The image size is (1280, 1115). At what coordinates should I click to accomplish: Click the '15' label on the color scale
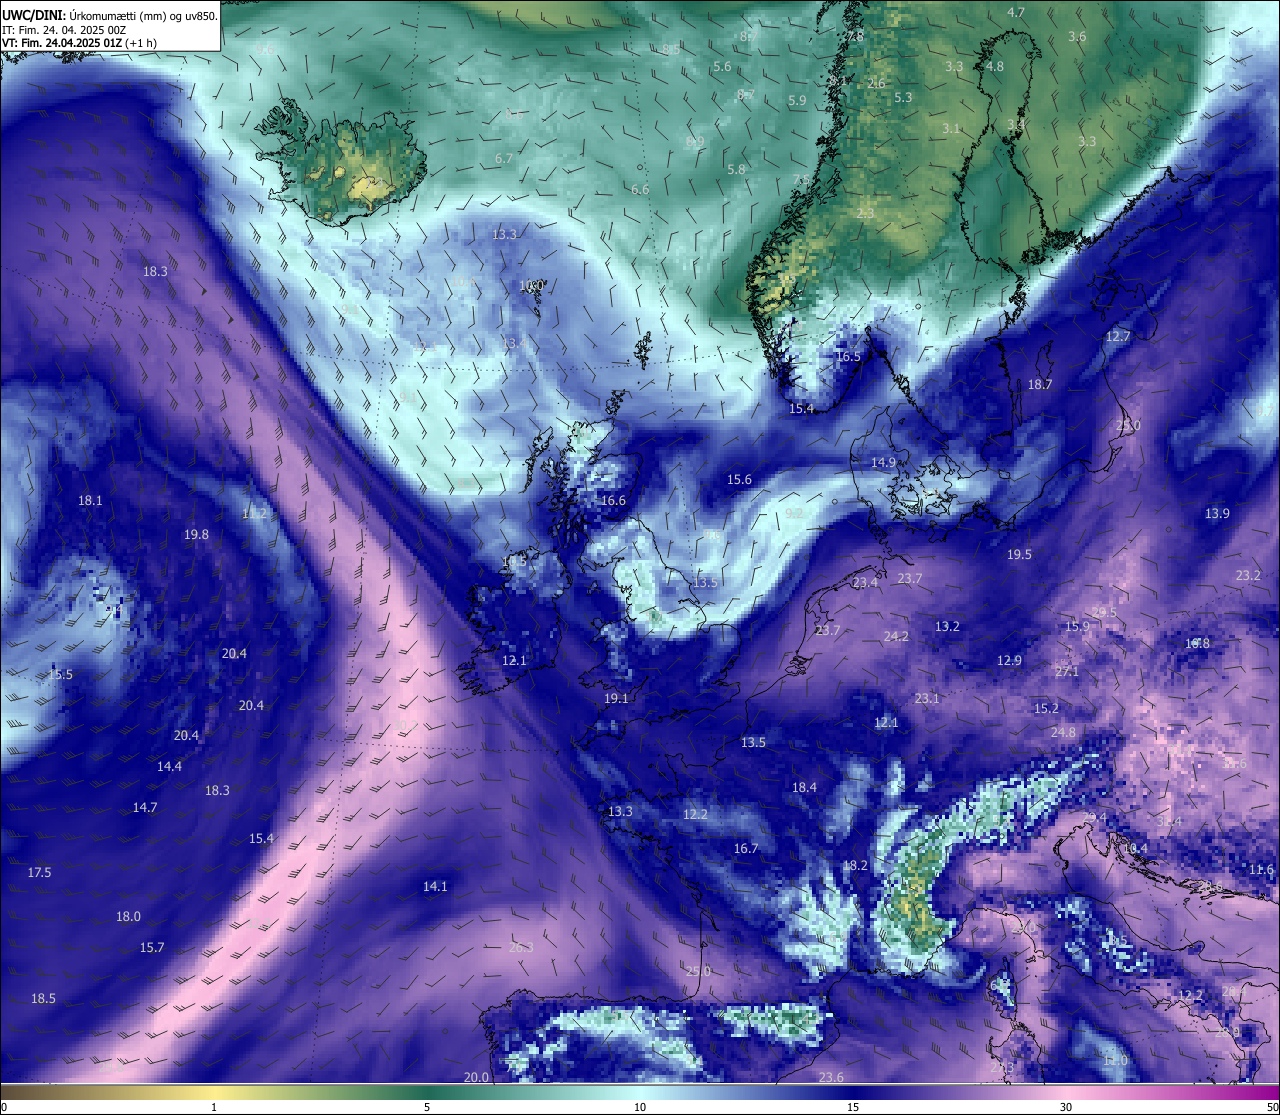point(853,1106)
